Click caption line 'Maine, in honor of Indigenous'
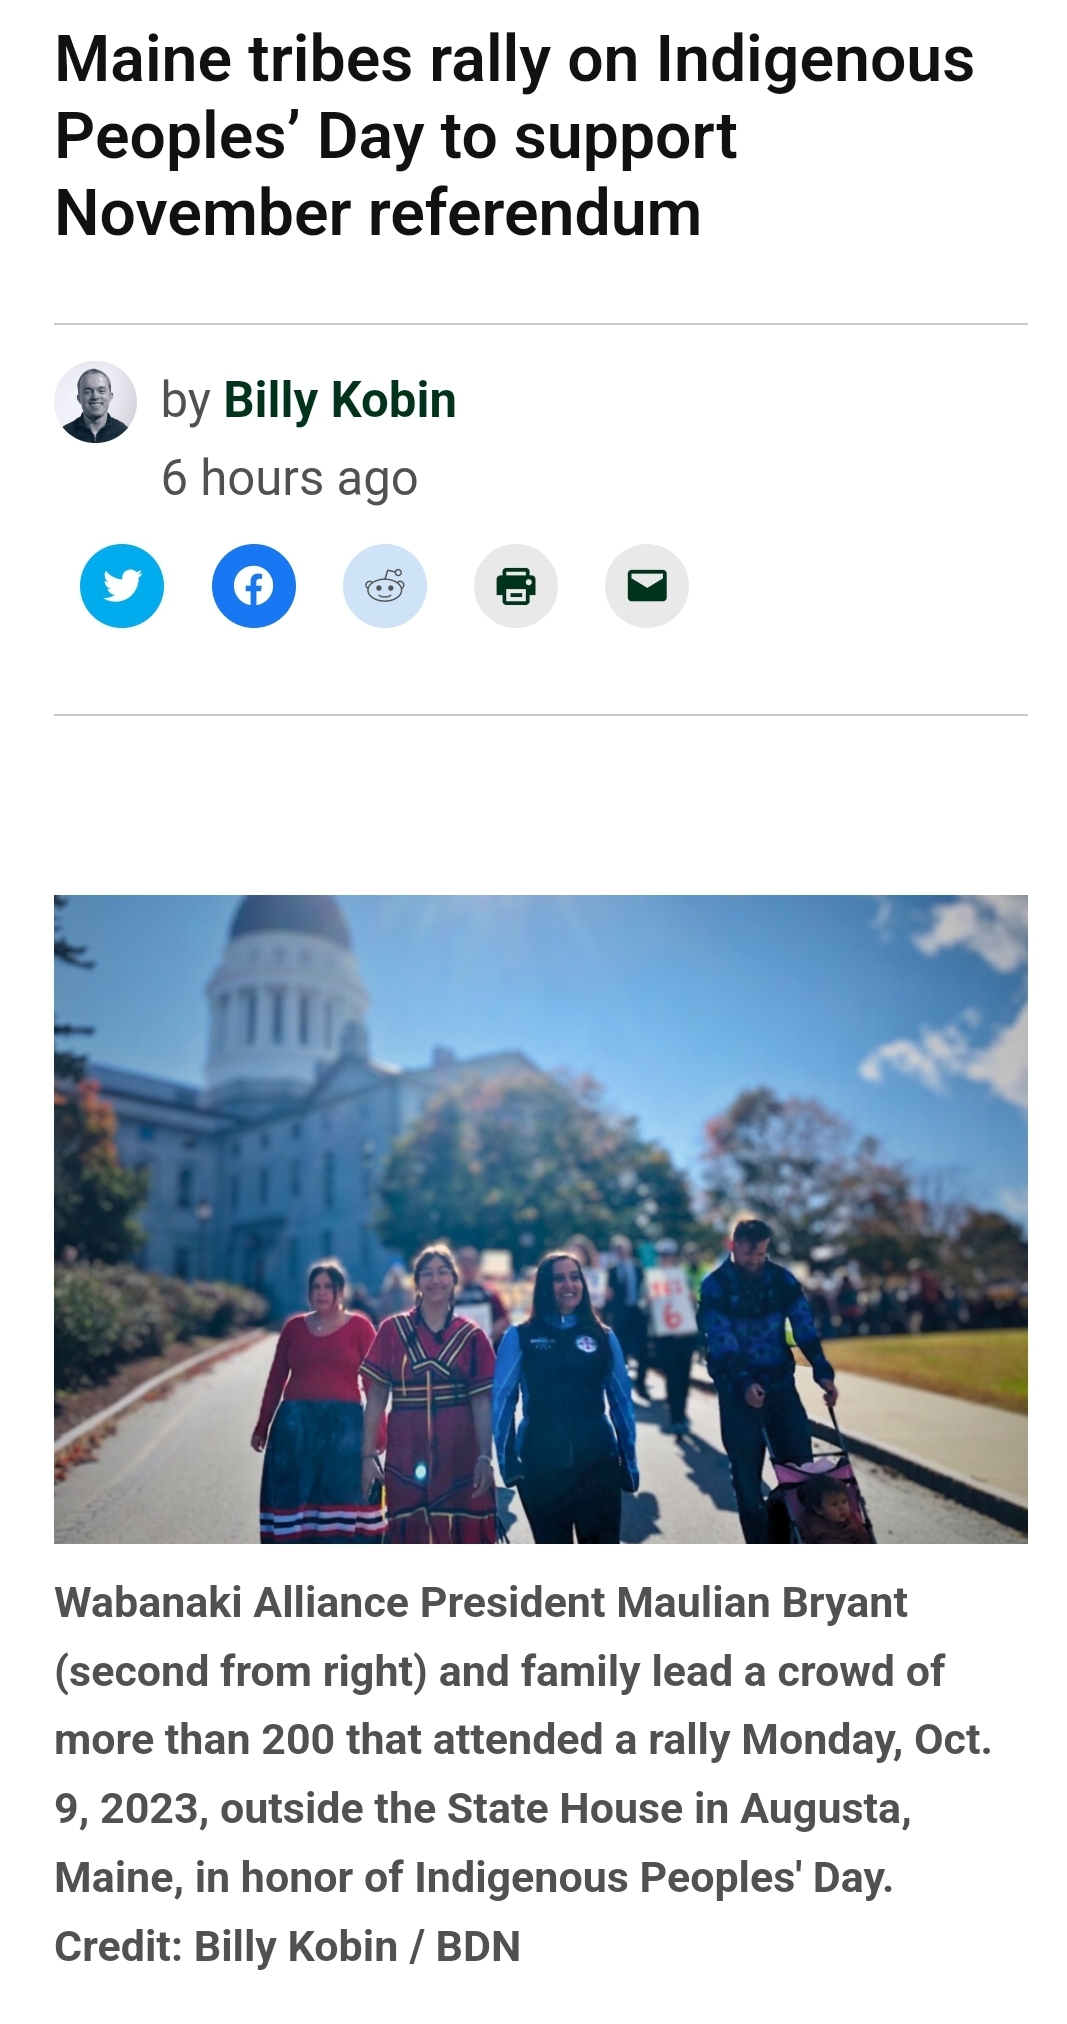The image size is (1067, 2024). [x=343, y=1878]
